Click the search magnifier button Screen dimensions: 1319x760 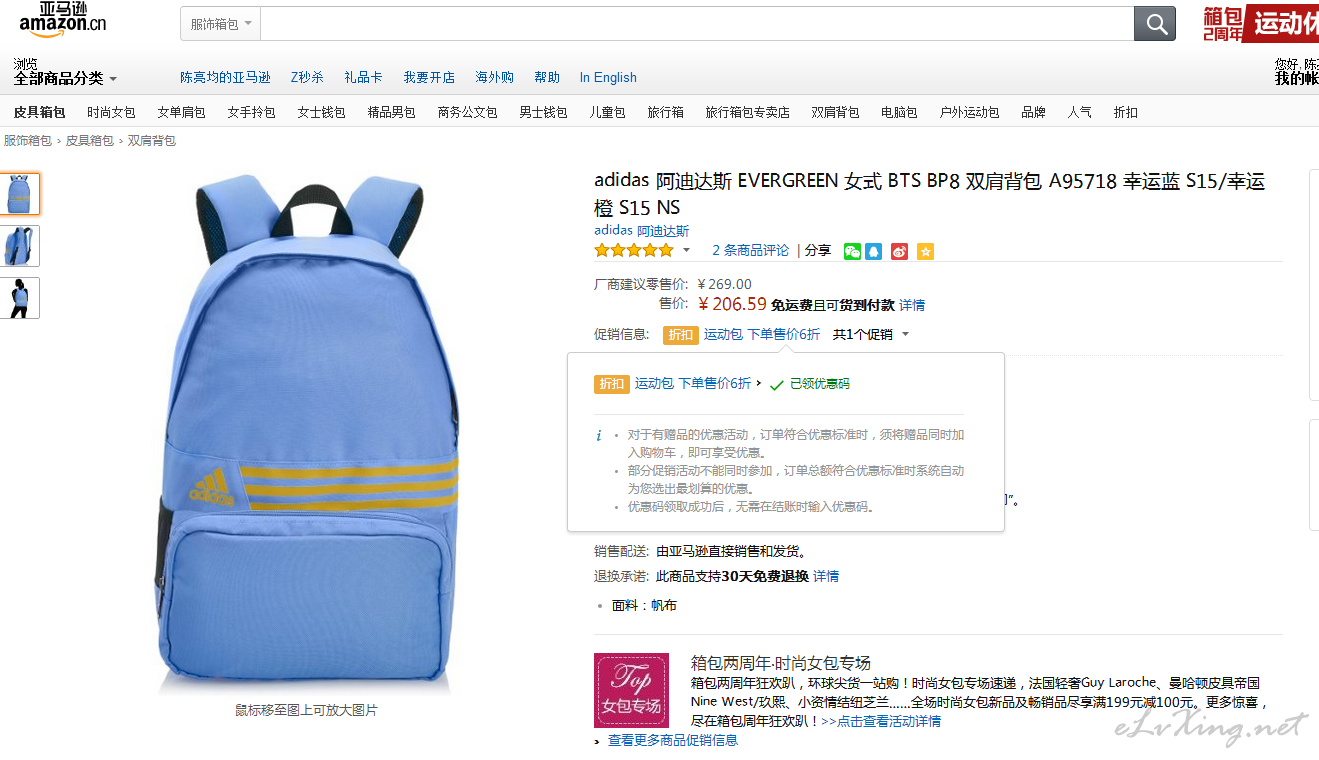click(x=1154, y=24)
